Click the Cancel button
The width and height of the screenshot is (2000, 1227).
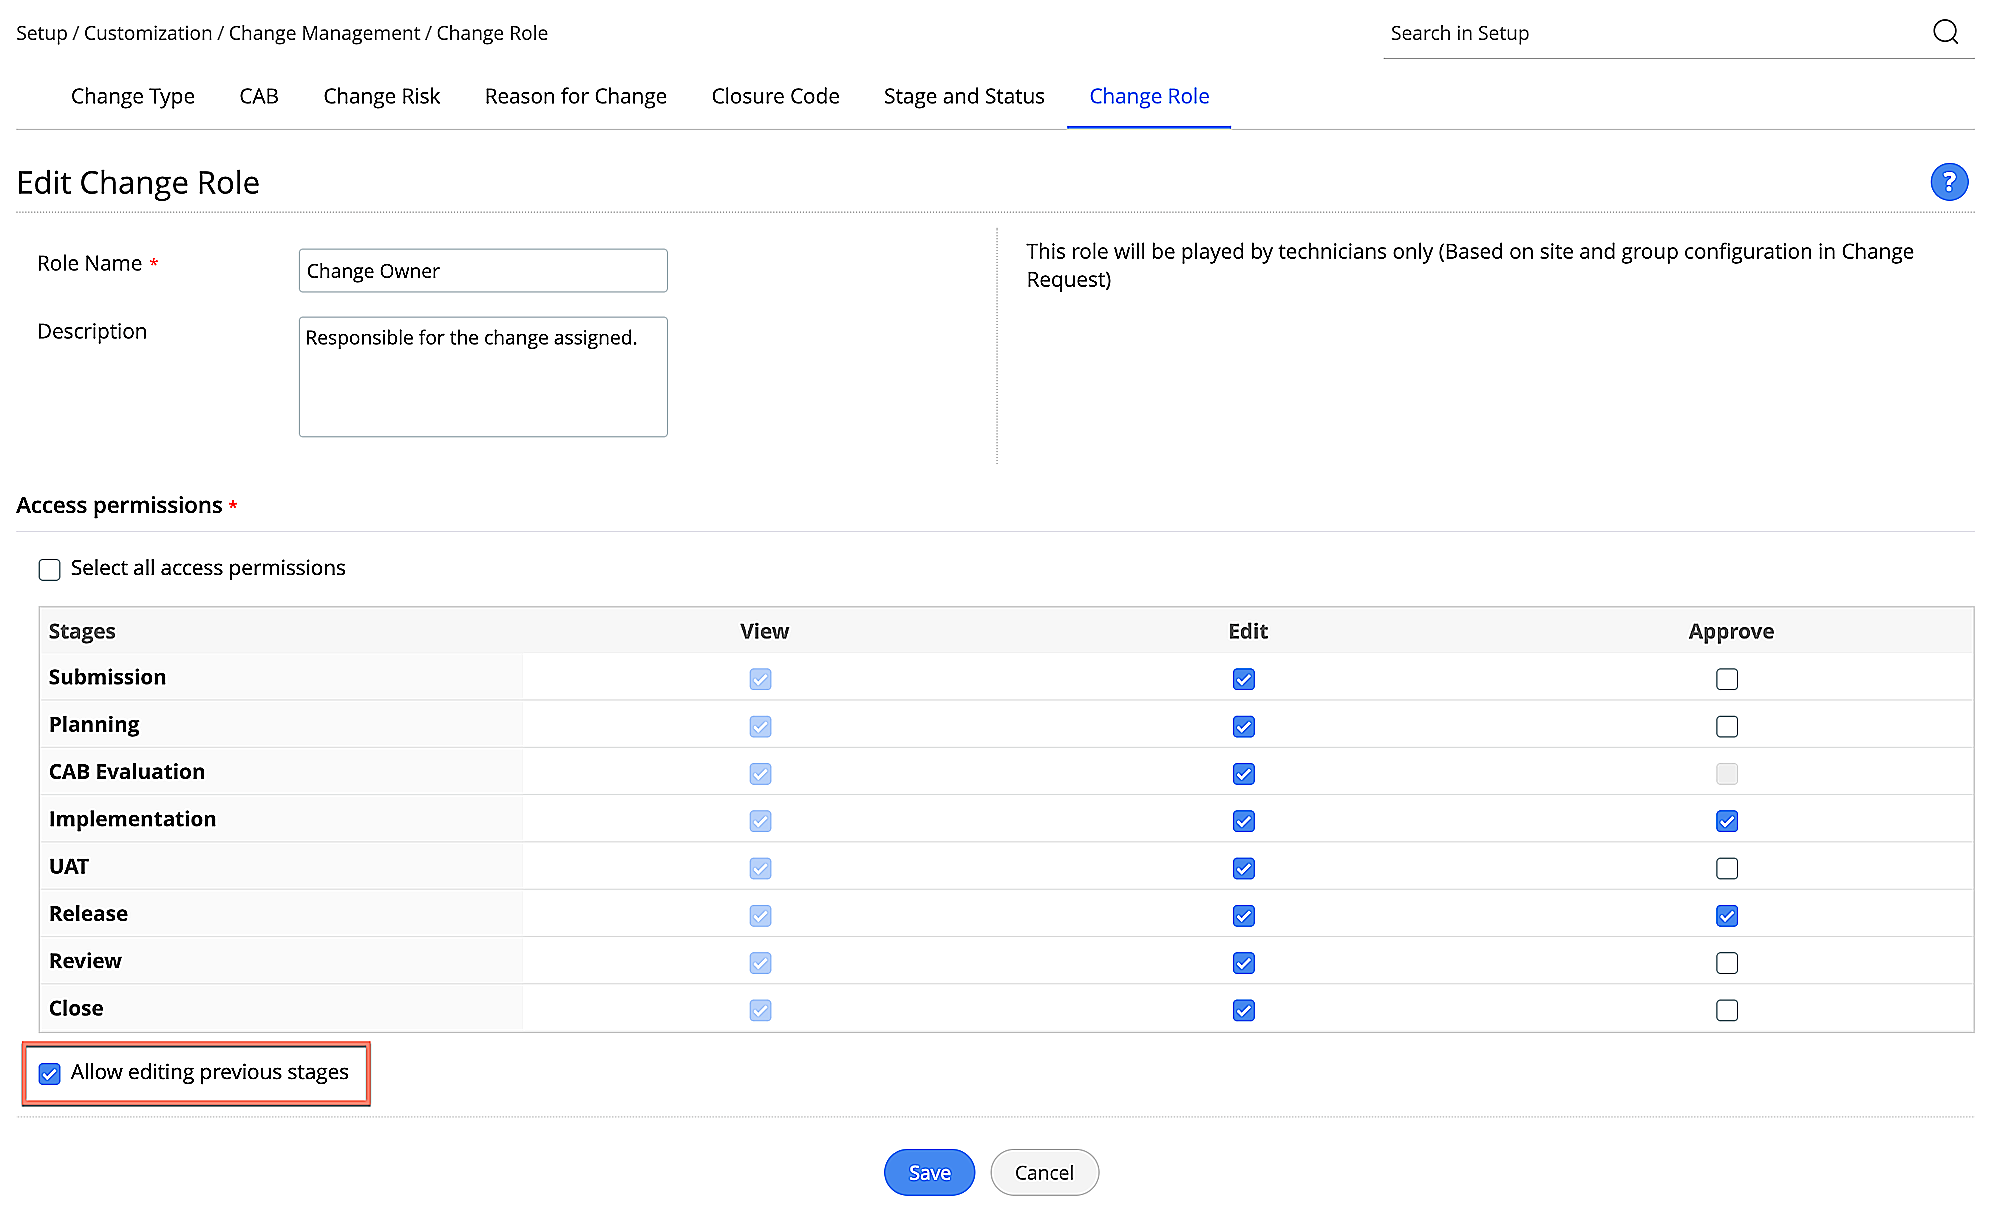(x=1044, y=1172)
